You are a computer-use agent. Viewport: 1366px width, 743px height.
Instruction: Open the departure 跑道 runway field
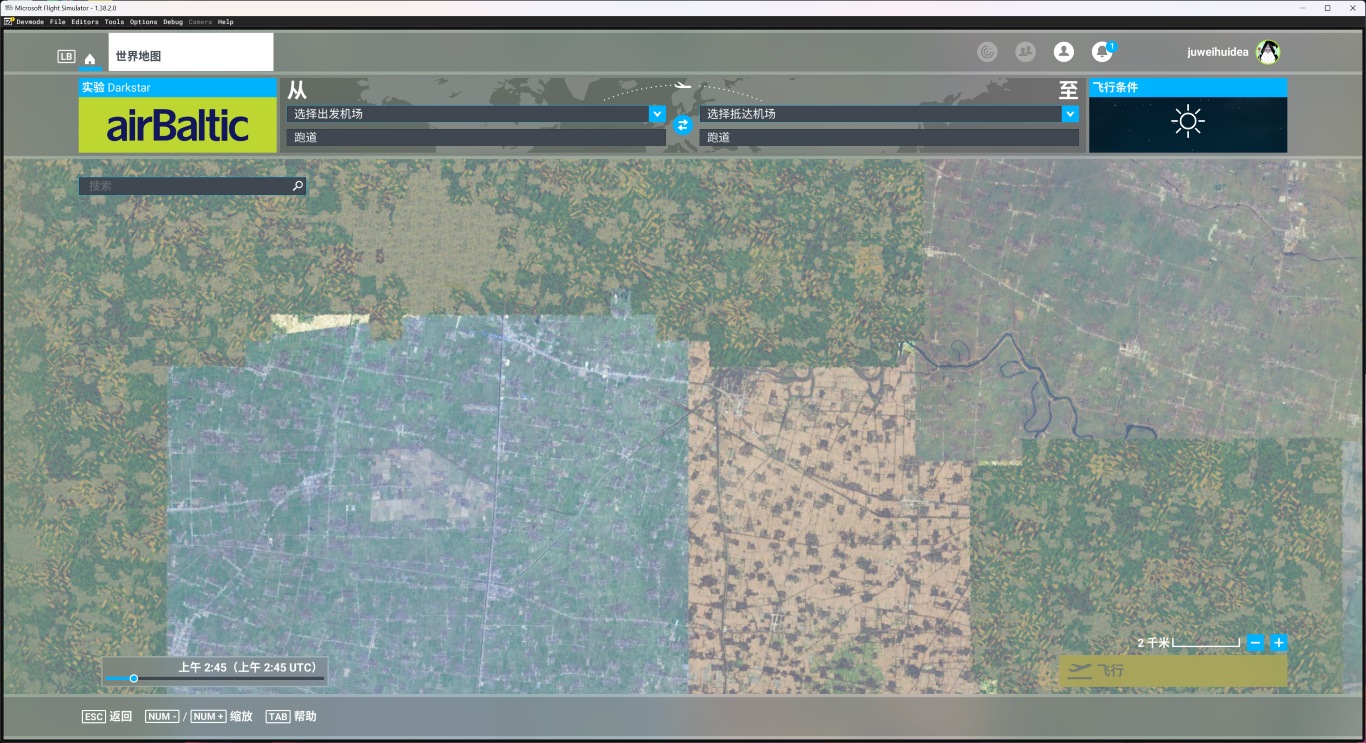(x=476, y=137)
